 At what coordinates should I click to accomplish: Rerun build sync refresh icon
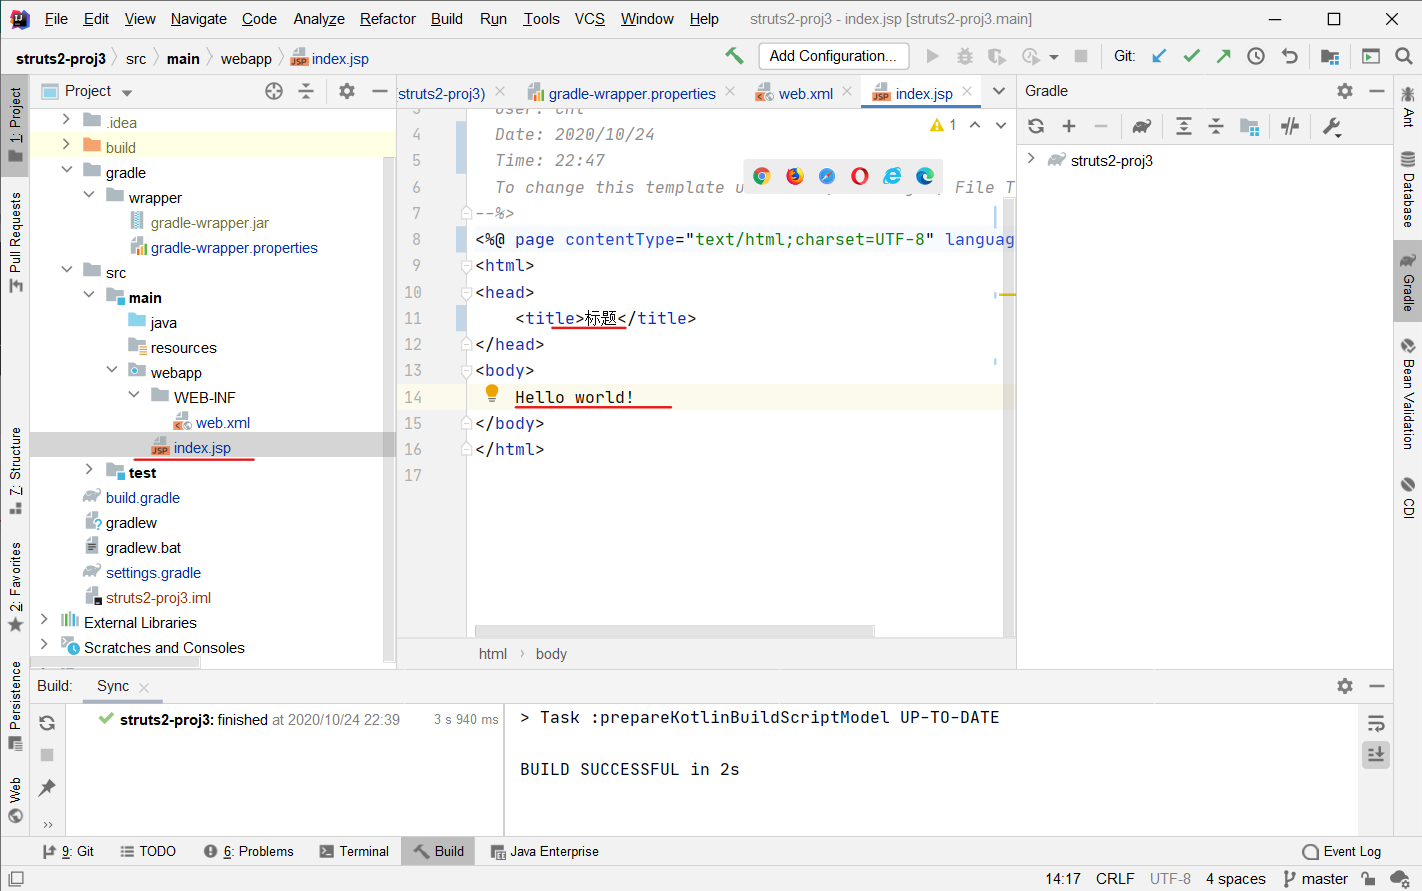point(47,723)
